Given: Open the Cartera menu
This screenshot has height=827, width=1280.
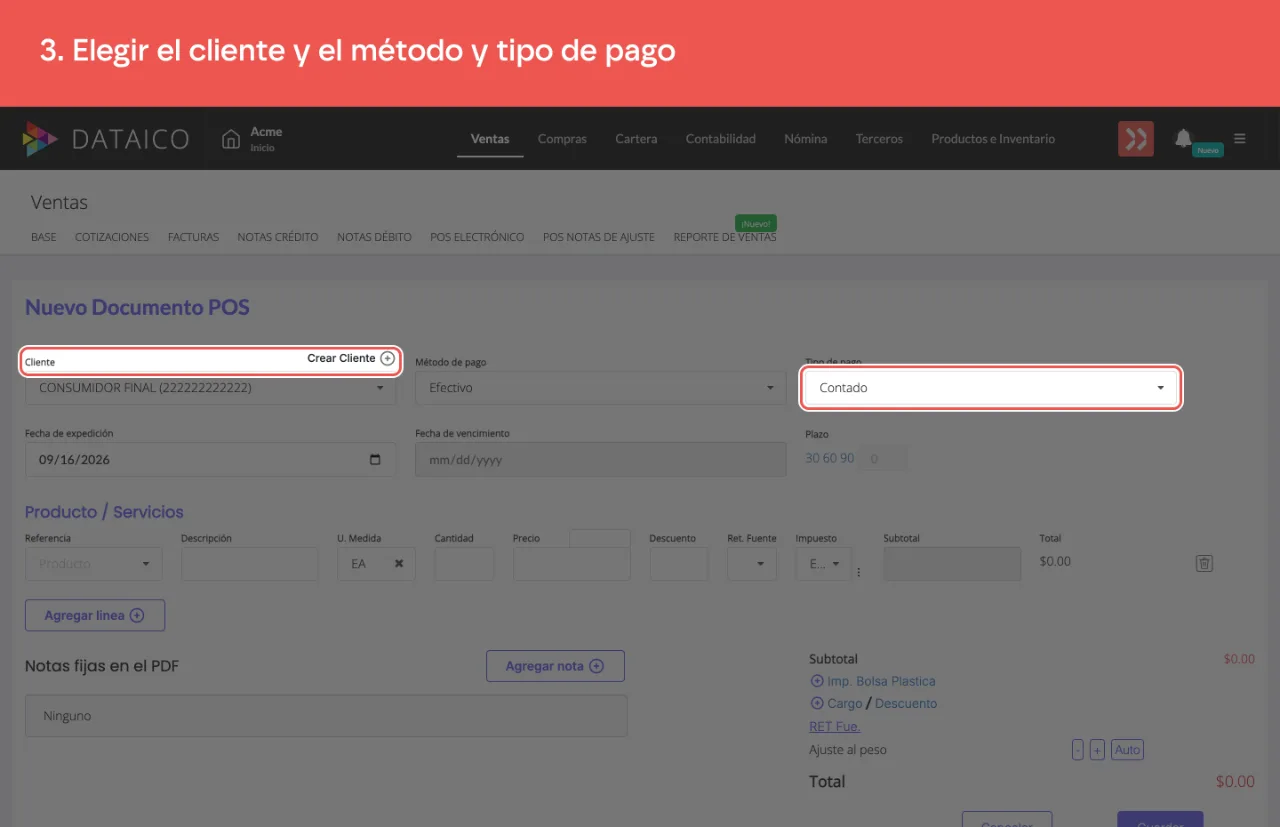Looking at the screenshot, I should point(636,139).
